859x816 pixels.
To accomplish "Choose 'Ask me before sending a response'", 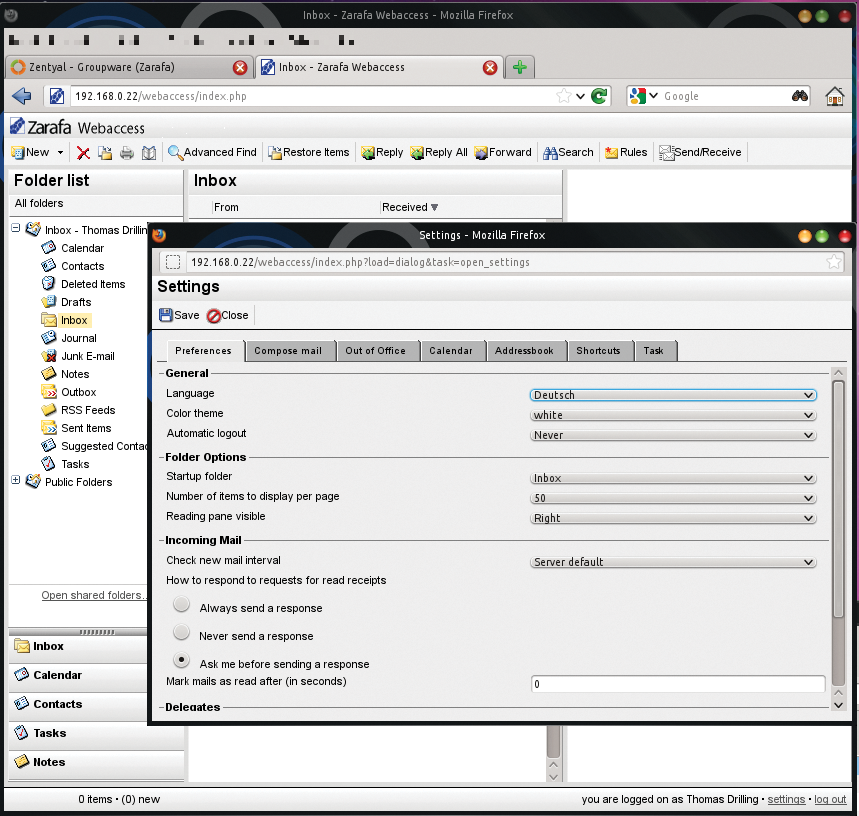I will pos(181,660).
